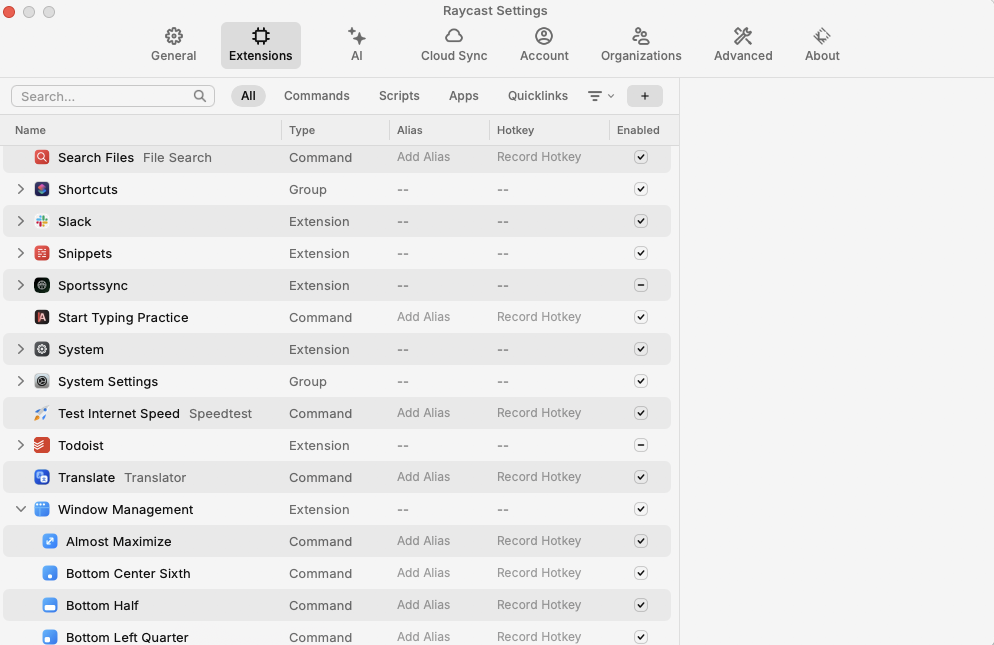Click the Slack extension icon
The image size is (994, 645).
point(42,221)
